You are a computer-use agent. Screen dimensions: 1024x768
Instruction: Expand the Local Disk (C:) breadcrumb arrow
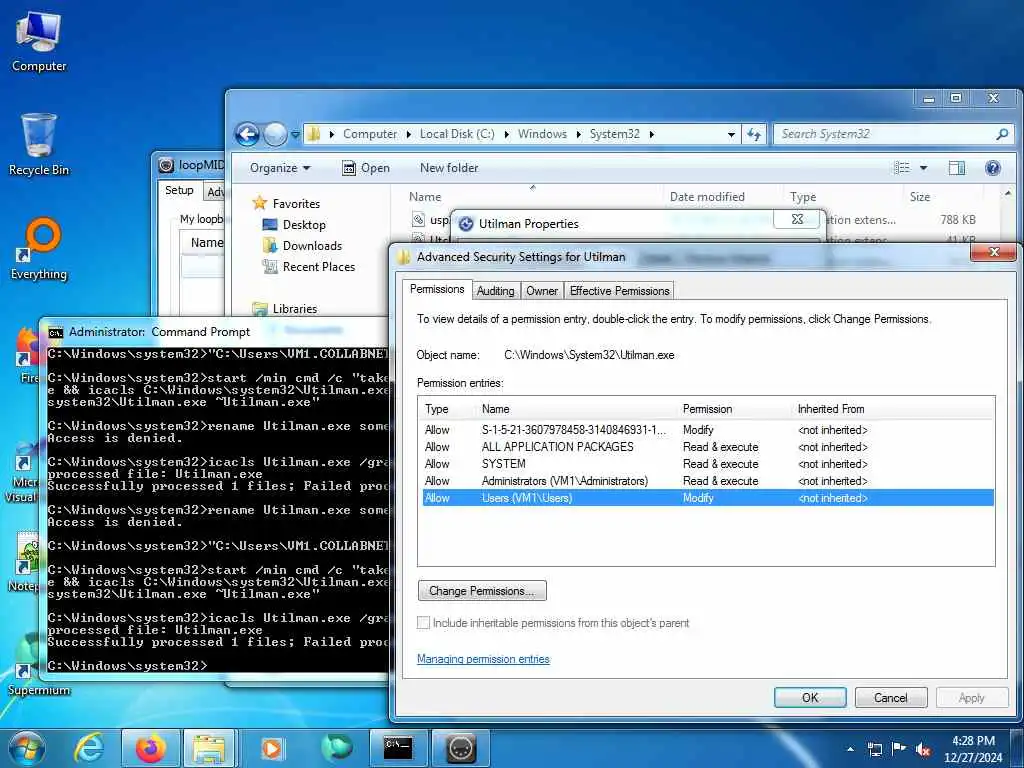pyautogui.click(x=506, y=134)
